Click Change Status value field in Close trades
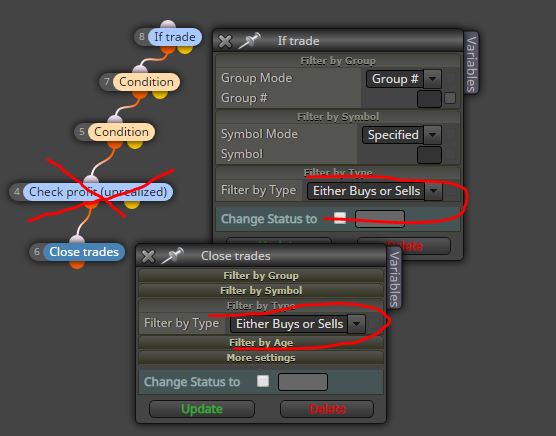Screen dimensions: 556x436 [x=303, y=382]
